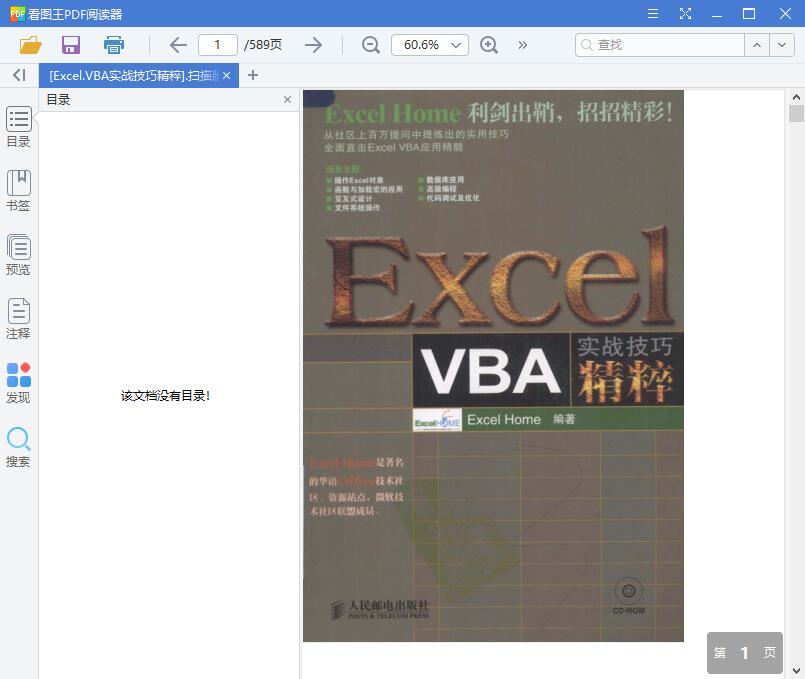Open the 注释 annotations sidebar panel
805x679 pixels.
pyautogui.click(x=18, y=319)
